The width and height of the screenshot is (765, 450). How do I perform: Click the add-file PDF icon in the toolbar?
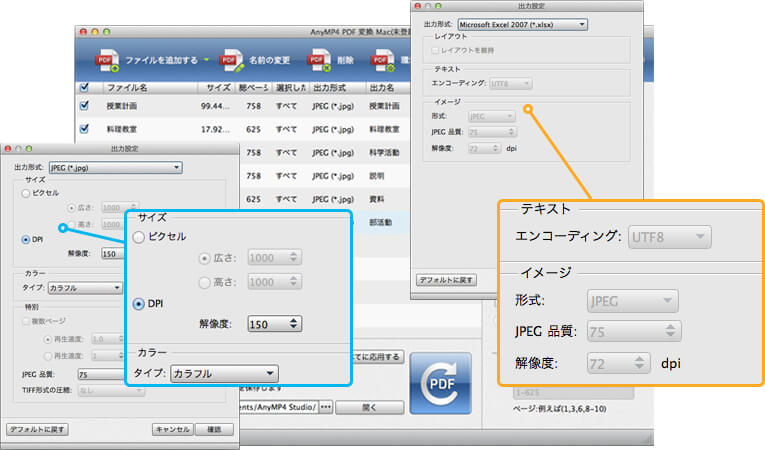107,61
